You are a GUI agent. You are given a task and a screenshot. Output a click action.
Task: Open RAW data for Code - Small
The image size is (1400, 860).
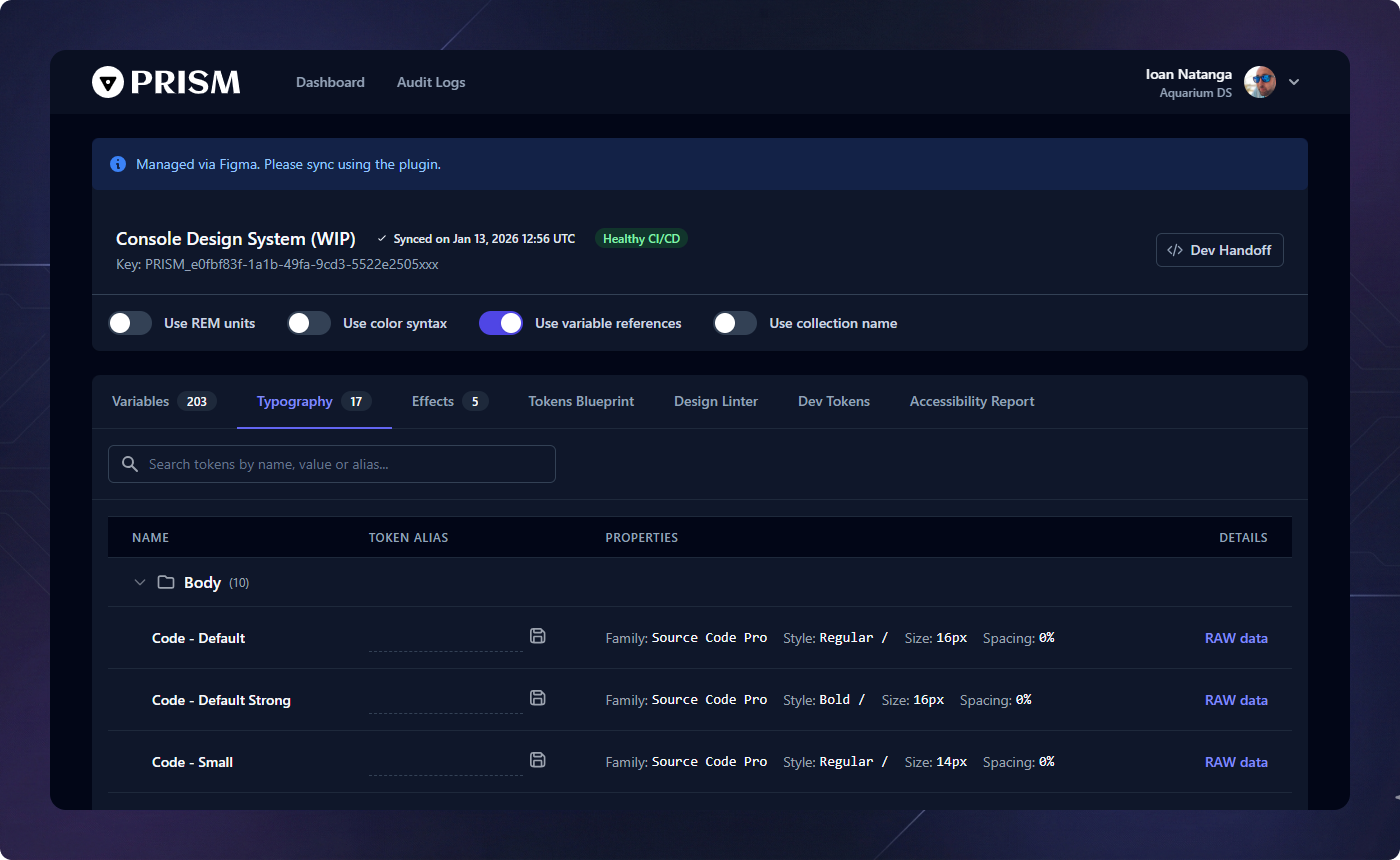click(x=1236, y=761)
